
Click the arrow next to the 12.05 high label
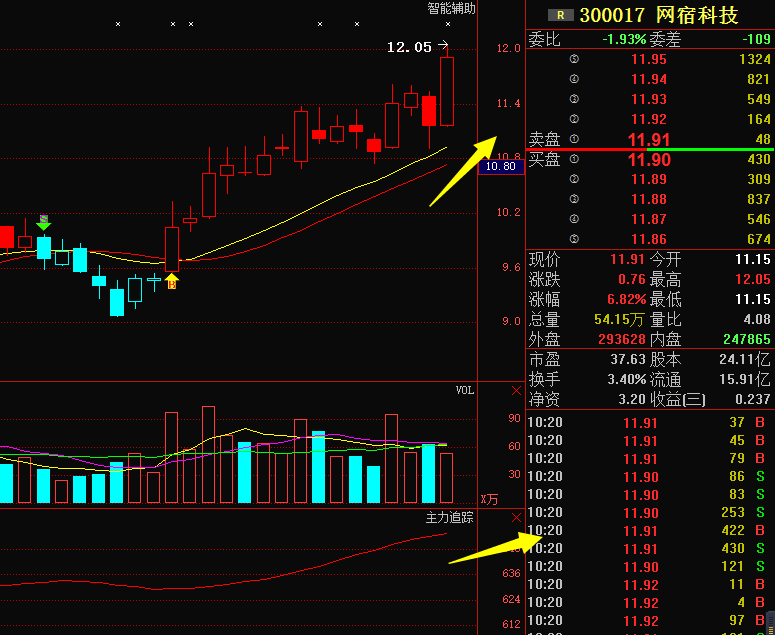click(x=443, y=46)
